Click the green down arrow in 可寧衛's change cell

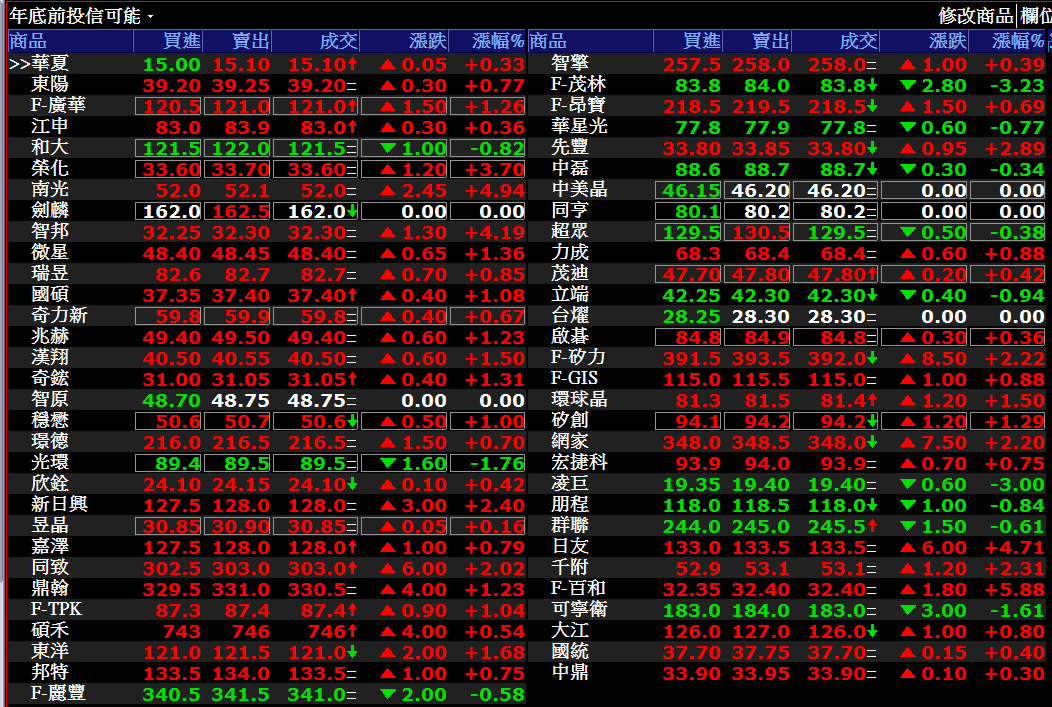908,611
